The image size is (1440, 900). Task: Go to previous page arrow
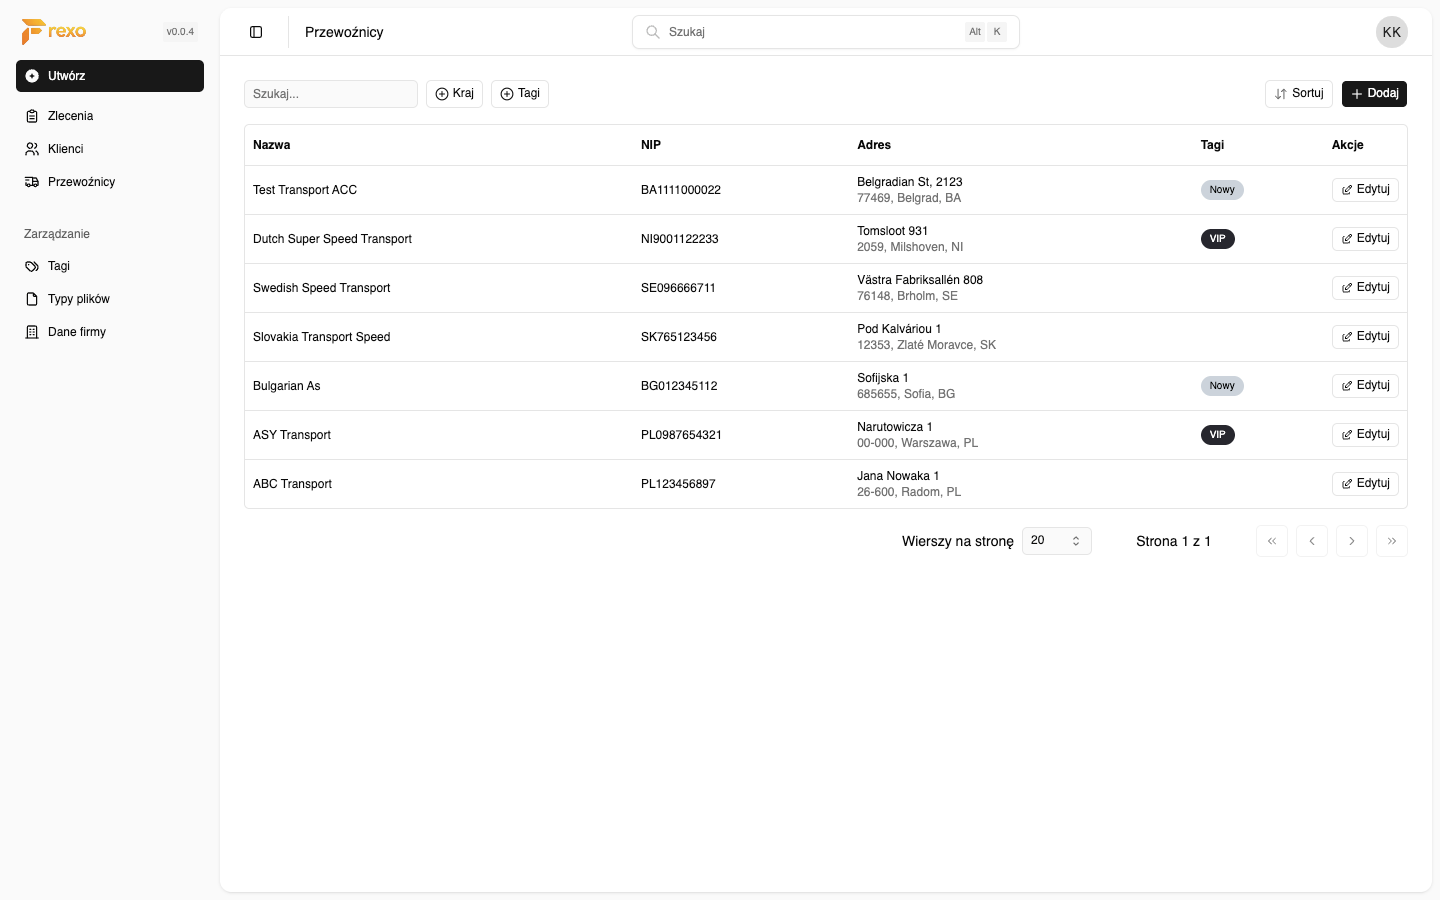[x=1311, y=541]
